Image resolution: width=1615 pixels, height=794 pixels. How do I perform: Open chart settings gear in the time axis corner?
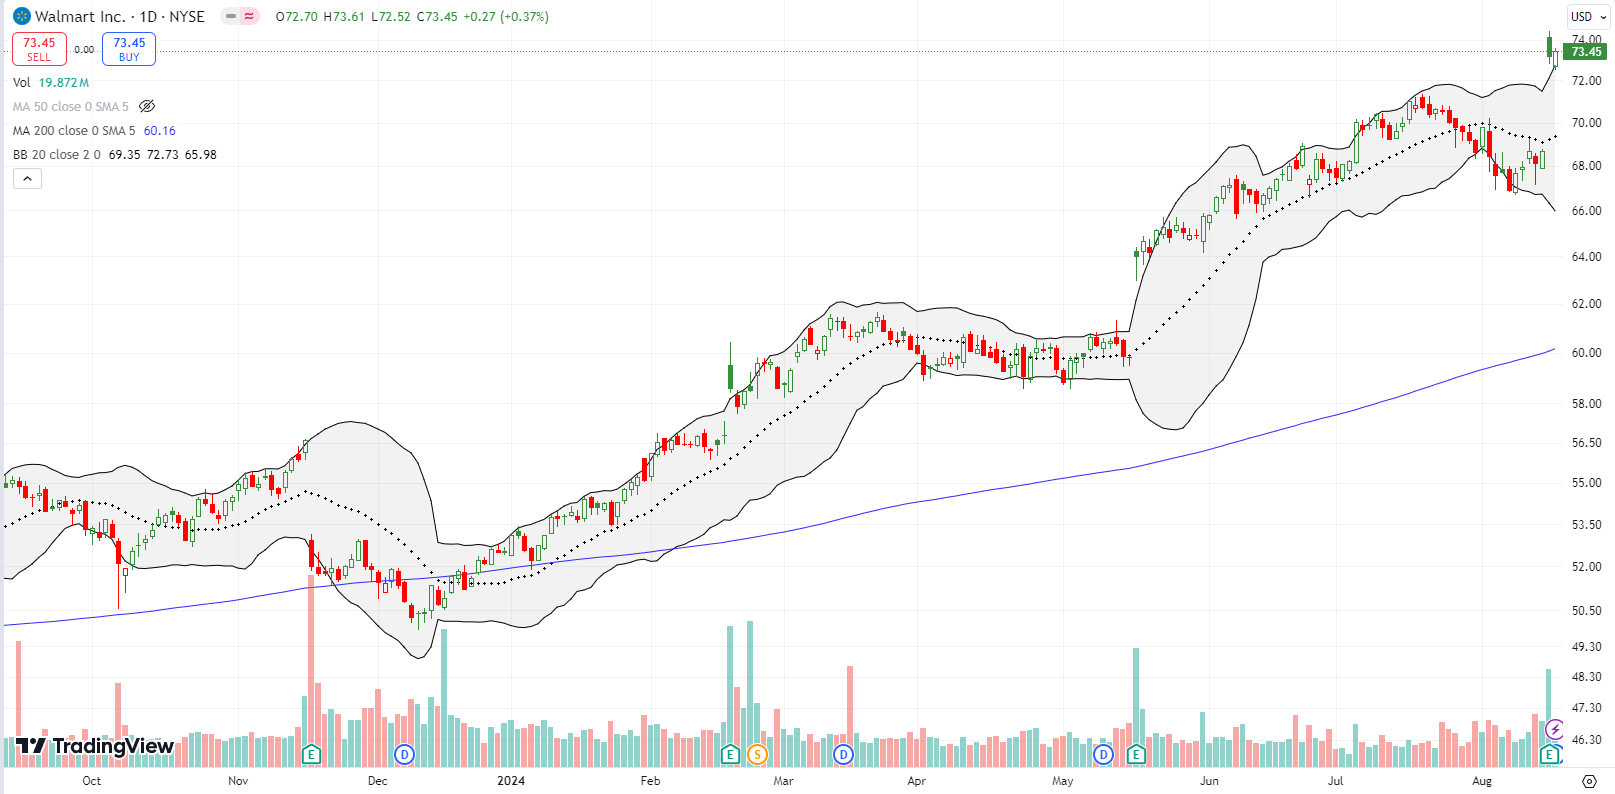click(x=1589, y=781)
